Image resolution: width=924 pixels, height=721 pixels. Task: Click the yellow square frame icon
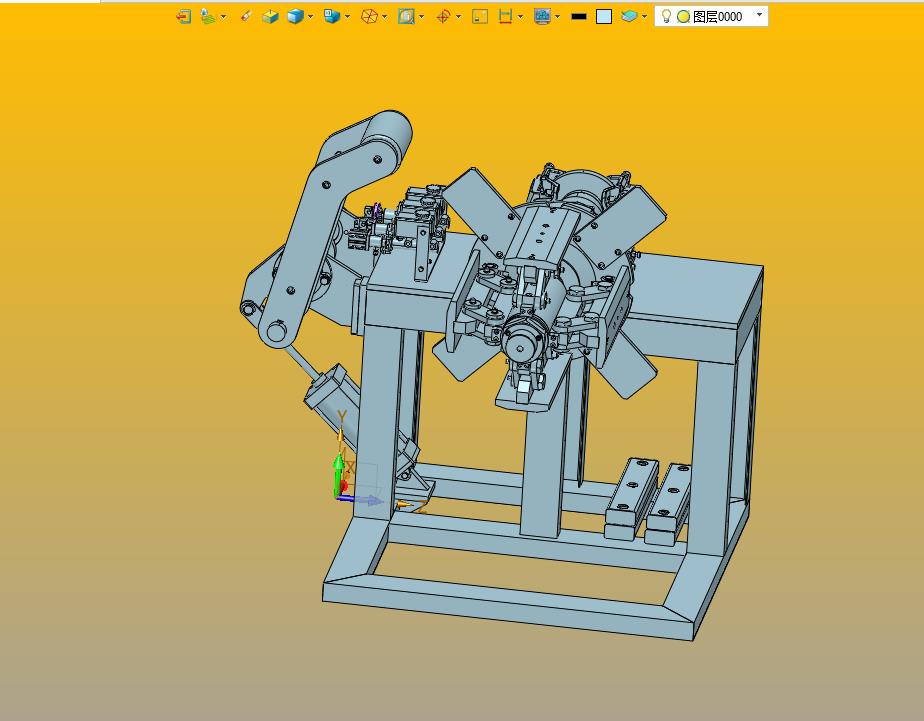click(480, 16)
